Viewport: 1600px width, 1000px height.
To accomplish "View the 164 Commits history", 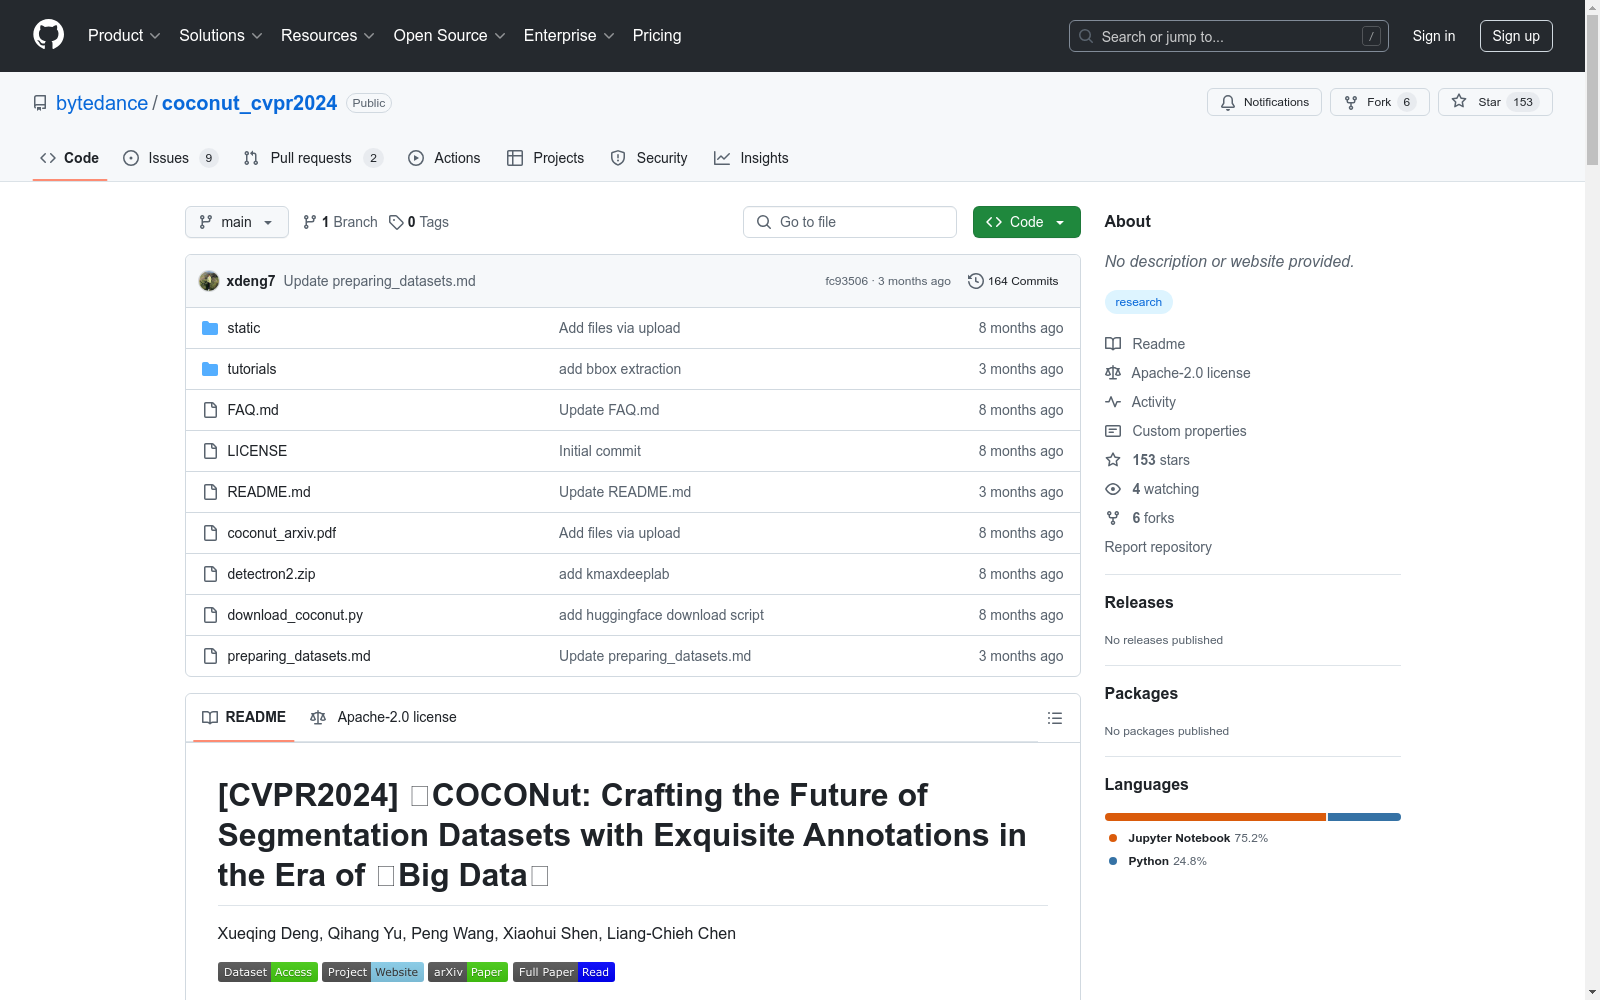I will [x=1013, y=281].
